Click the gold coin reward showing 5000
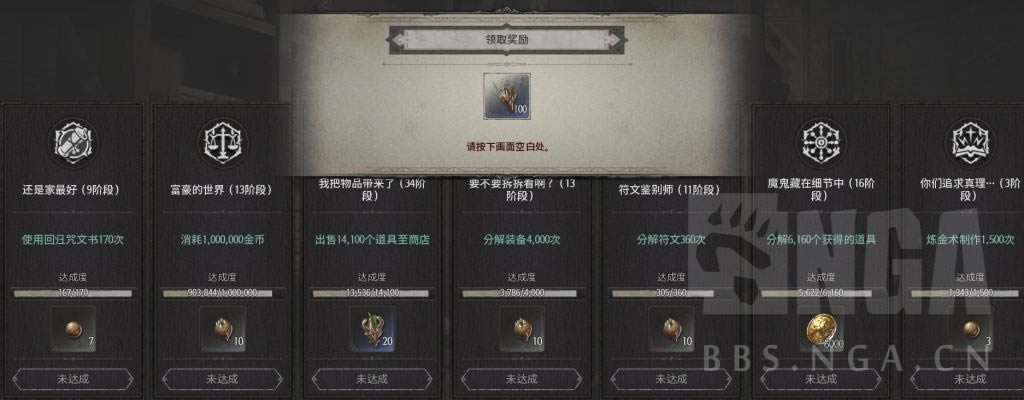This screenshot has width=1024, height=400. (821, 329)
